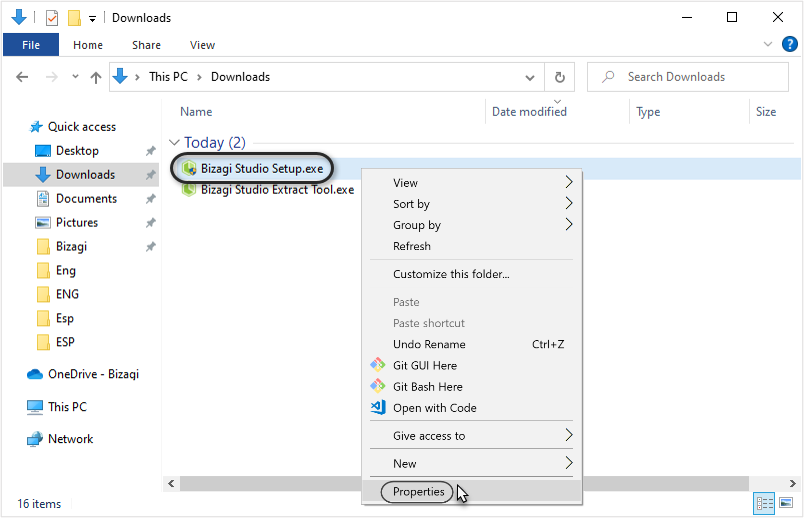Click the right arrow of the horizontal scrollbar
The width and height of the screenshot is (804, 518).
pos(793,483)
